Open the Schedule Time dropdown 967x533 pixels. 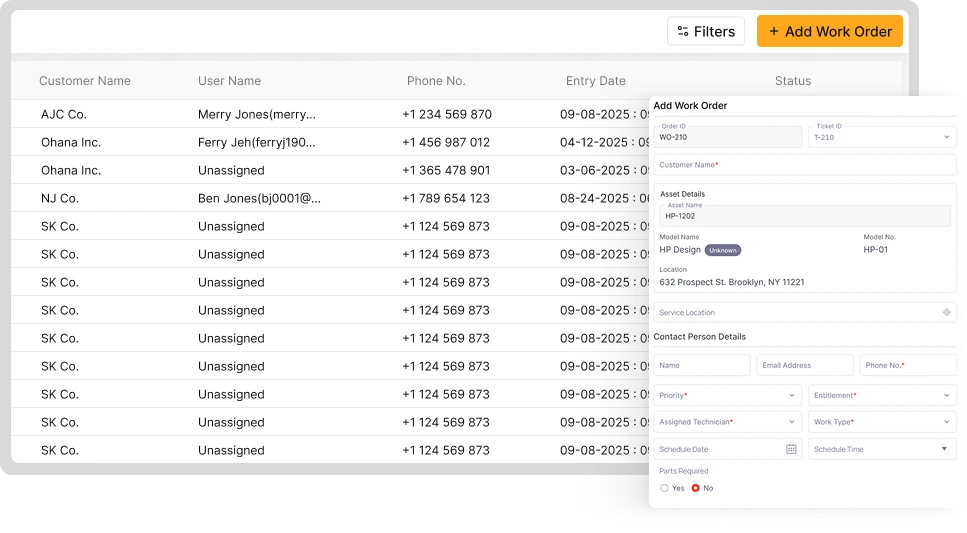944,449
